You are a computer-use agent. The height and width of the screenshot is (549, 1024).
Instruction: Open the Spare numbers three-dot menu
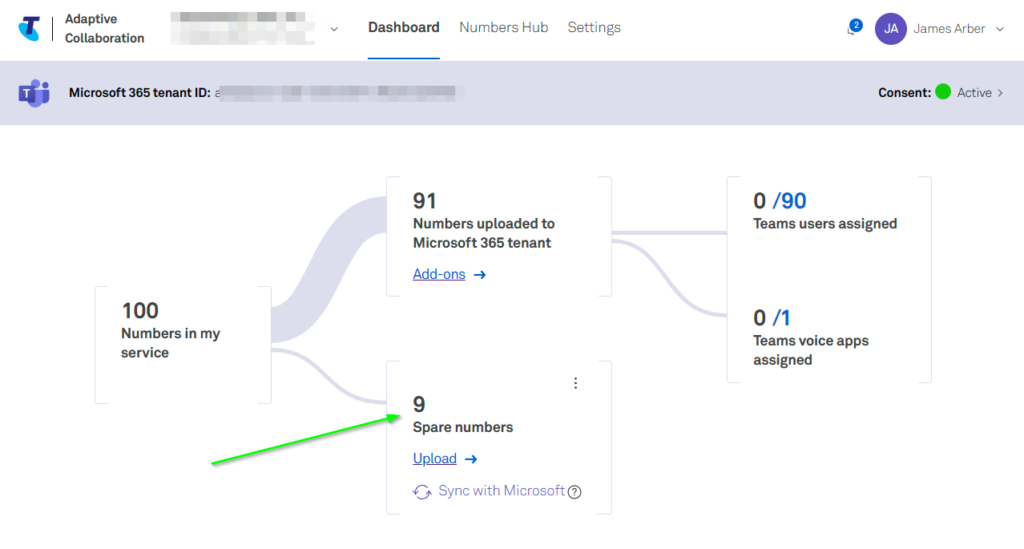[x=575, y=383]
